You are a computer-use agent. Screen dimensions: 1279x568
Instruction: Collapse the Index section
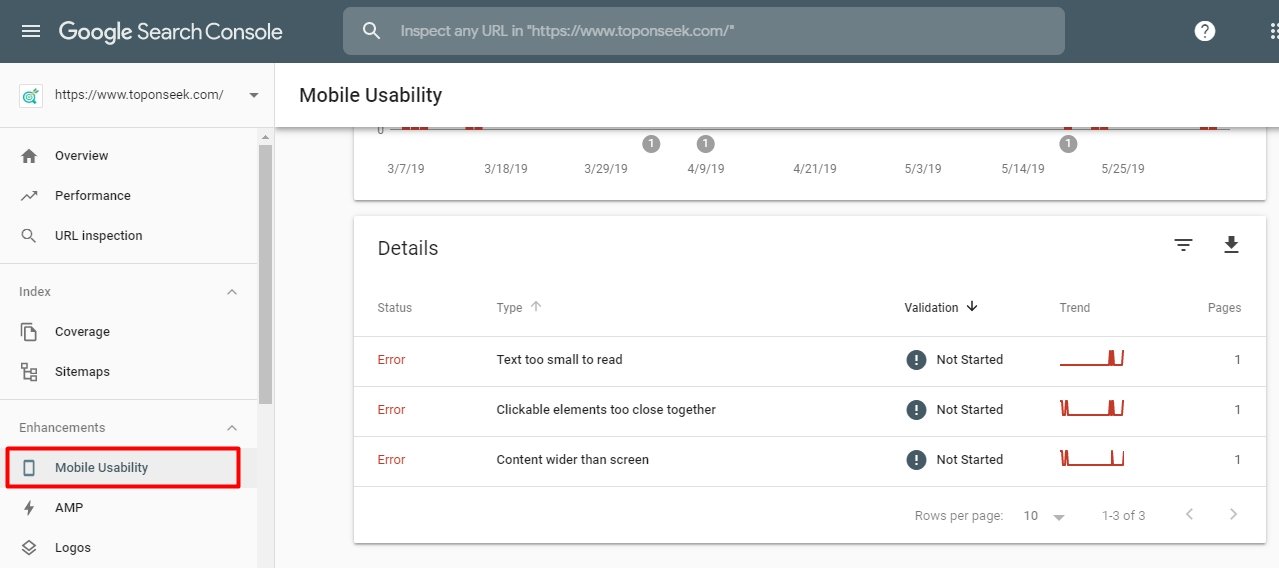point(232,292)
